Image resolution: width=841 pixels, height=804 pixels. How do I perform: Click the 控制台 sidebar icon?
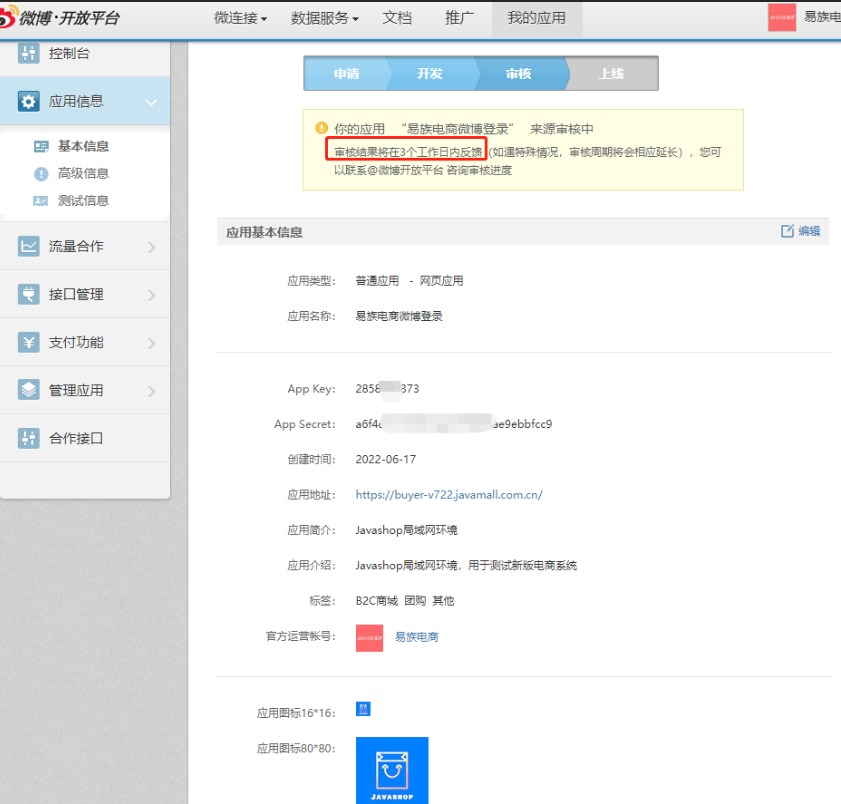pyautogui.click(x=29, y=53)
